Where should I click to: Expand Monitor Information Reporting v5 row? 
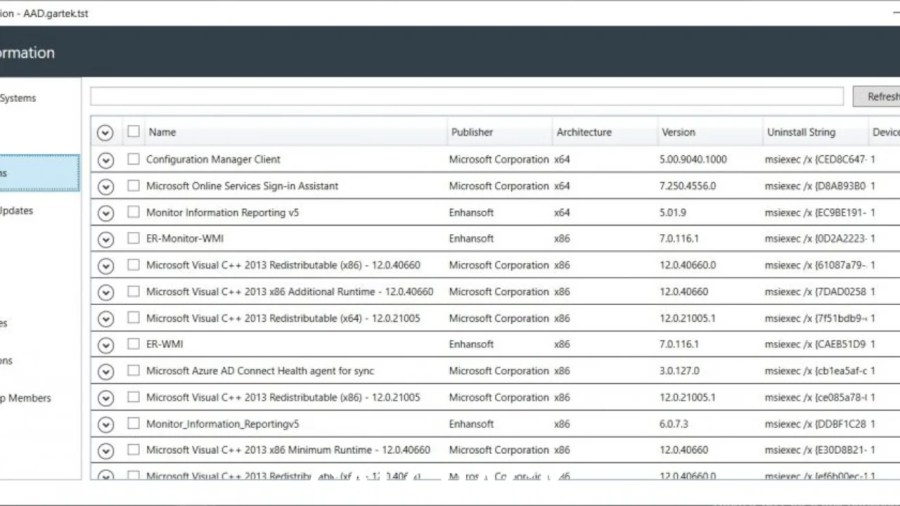(x=106, y=213)
